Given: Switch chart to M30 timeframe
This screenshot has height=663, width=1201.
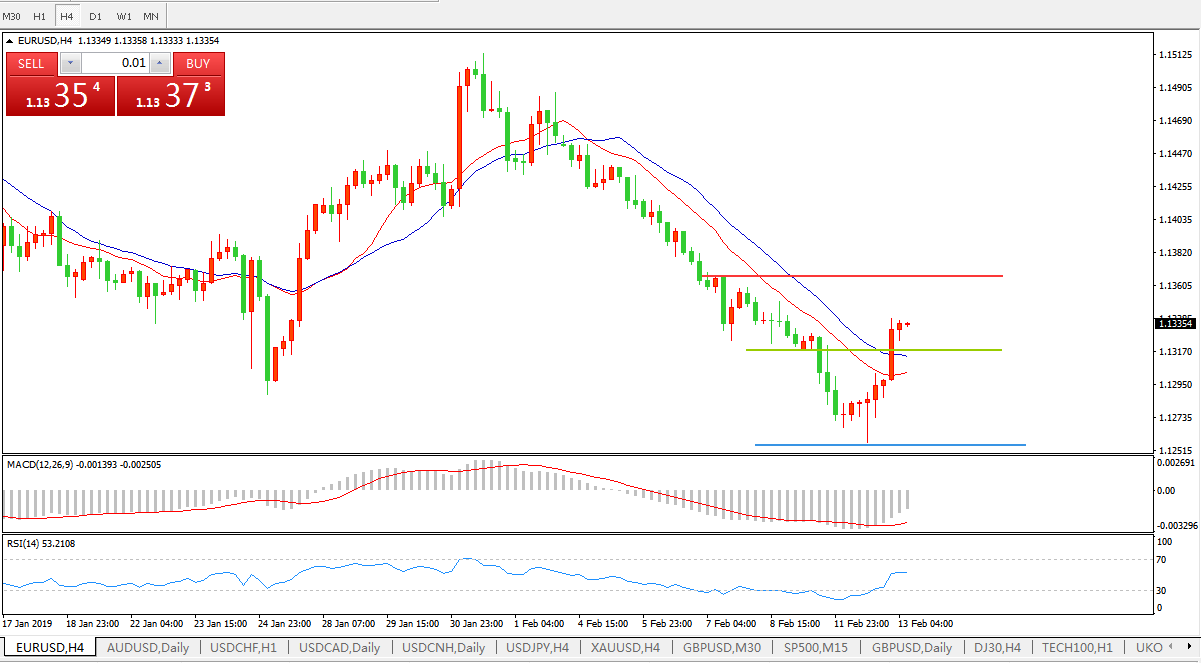Looking at the screenshot, I should coord(12,16).
